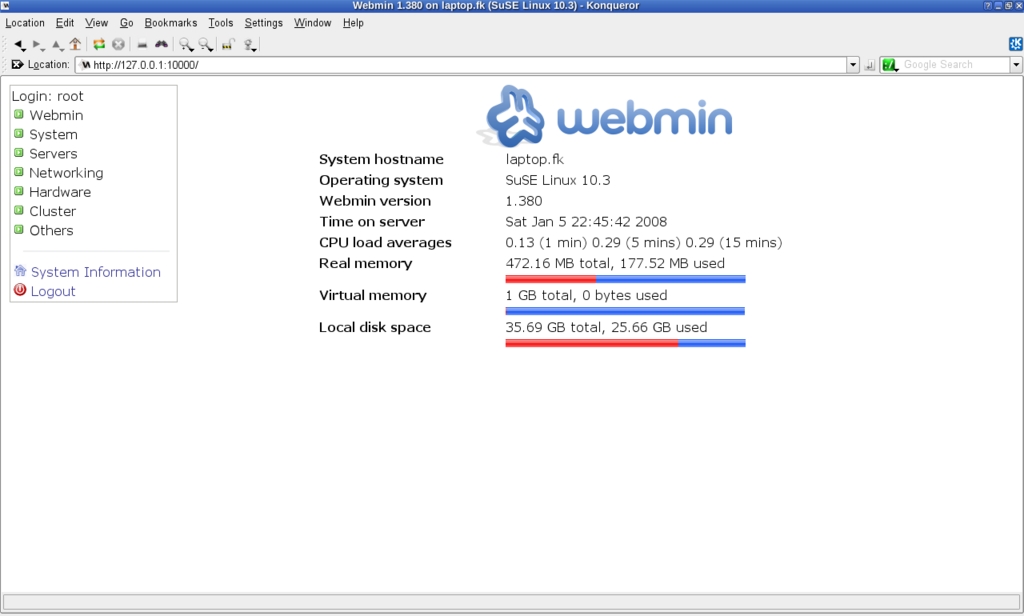Click the Home icon in toolbar

click(76, 44)
